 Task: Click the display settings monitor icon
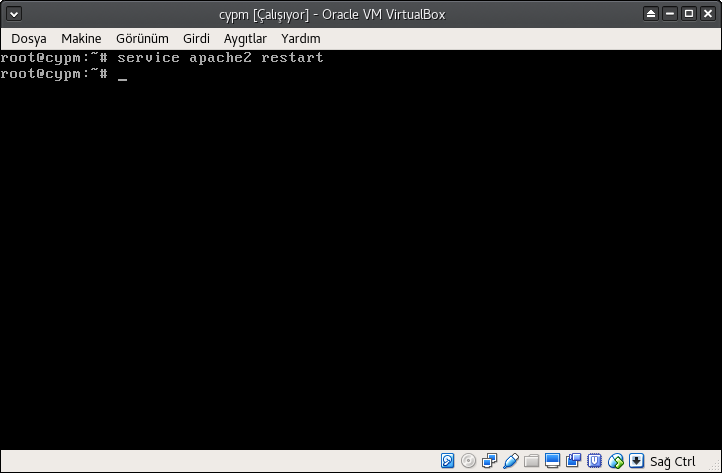pos(552,461)
